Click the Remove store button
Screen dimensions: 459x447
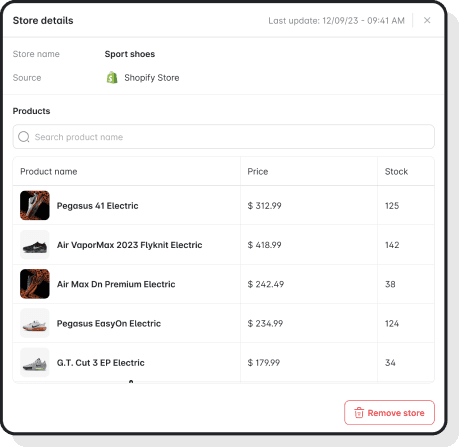(x=389, y=413)
